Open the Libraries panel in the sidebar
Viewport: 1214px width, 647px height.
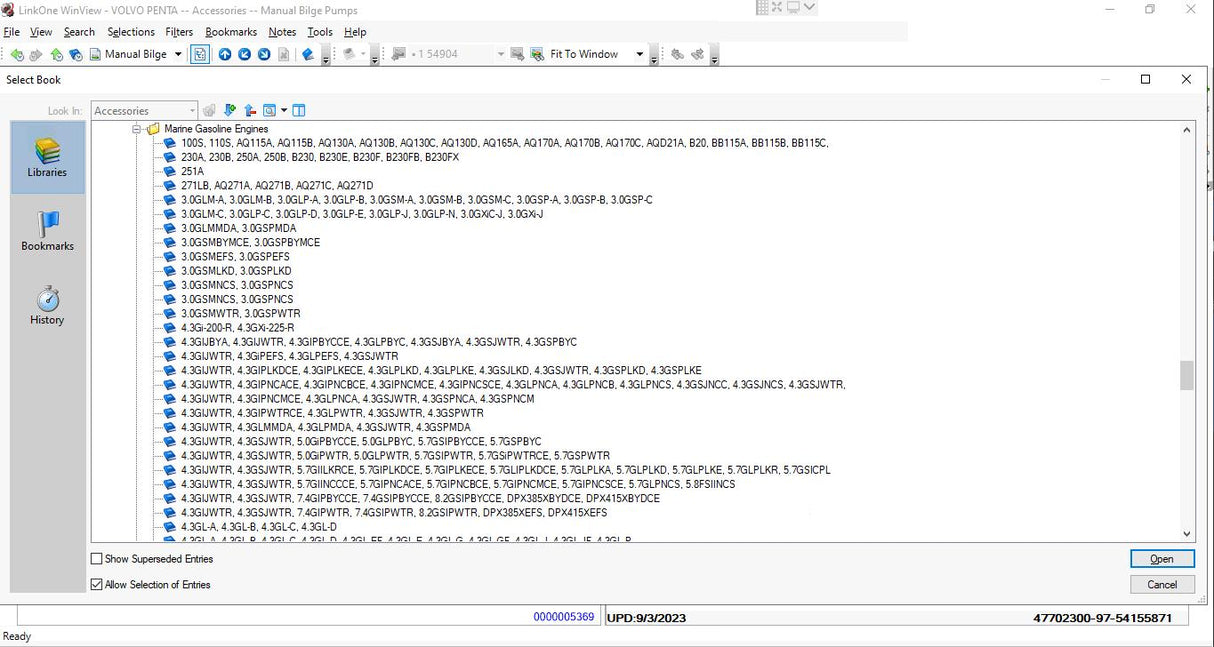pyautogui.click(x=46, y=156)
